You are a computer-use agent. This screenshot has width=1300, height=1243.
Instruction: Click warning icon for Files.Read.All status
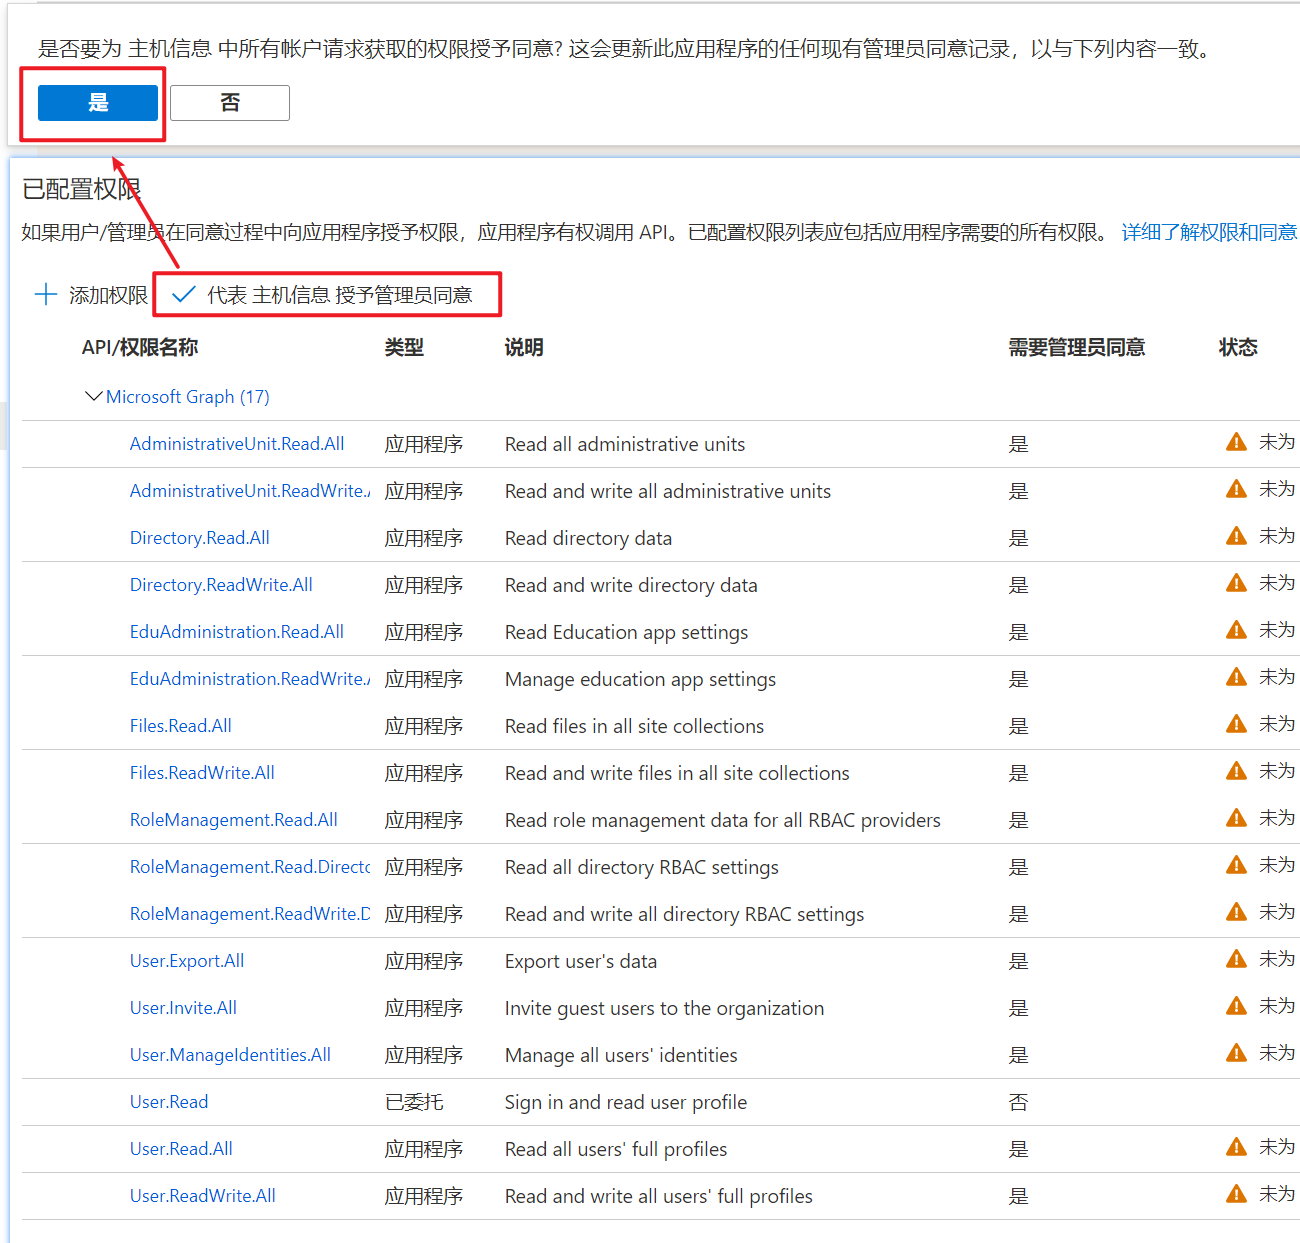(x=1236, y=723)
